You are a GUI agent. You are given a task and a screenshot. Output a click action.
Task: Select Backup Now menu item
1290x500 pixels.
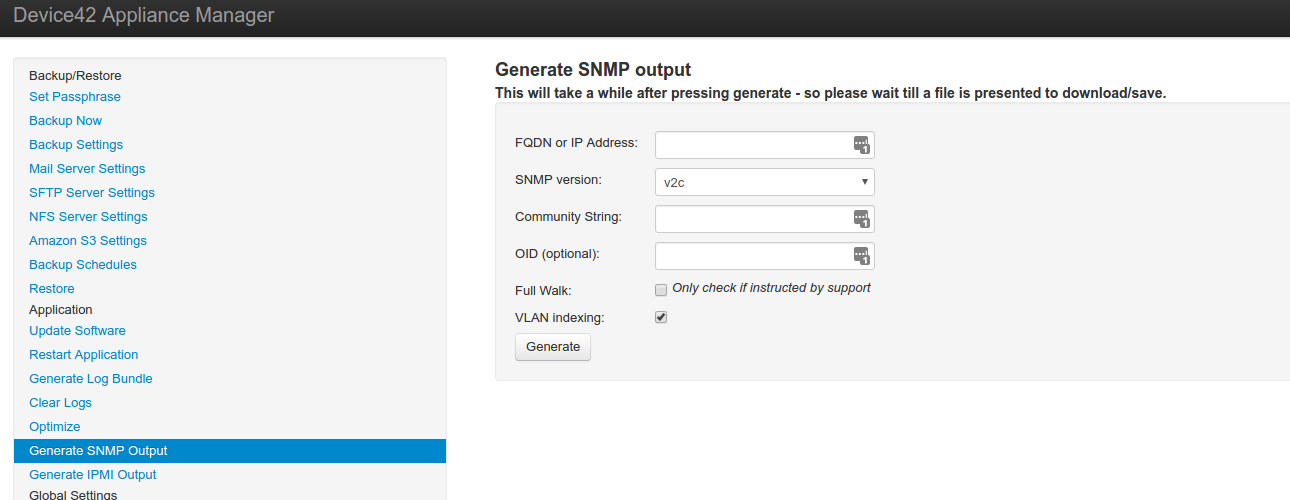66,121
